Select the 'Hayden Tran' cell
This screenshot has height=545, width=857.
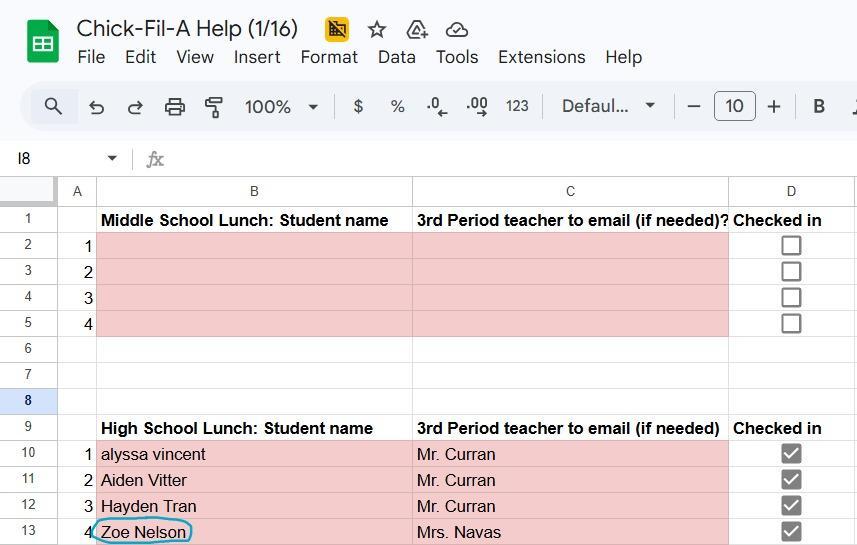pos(254,506)
